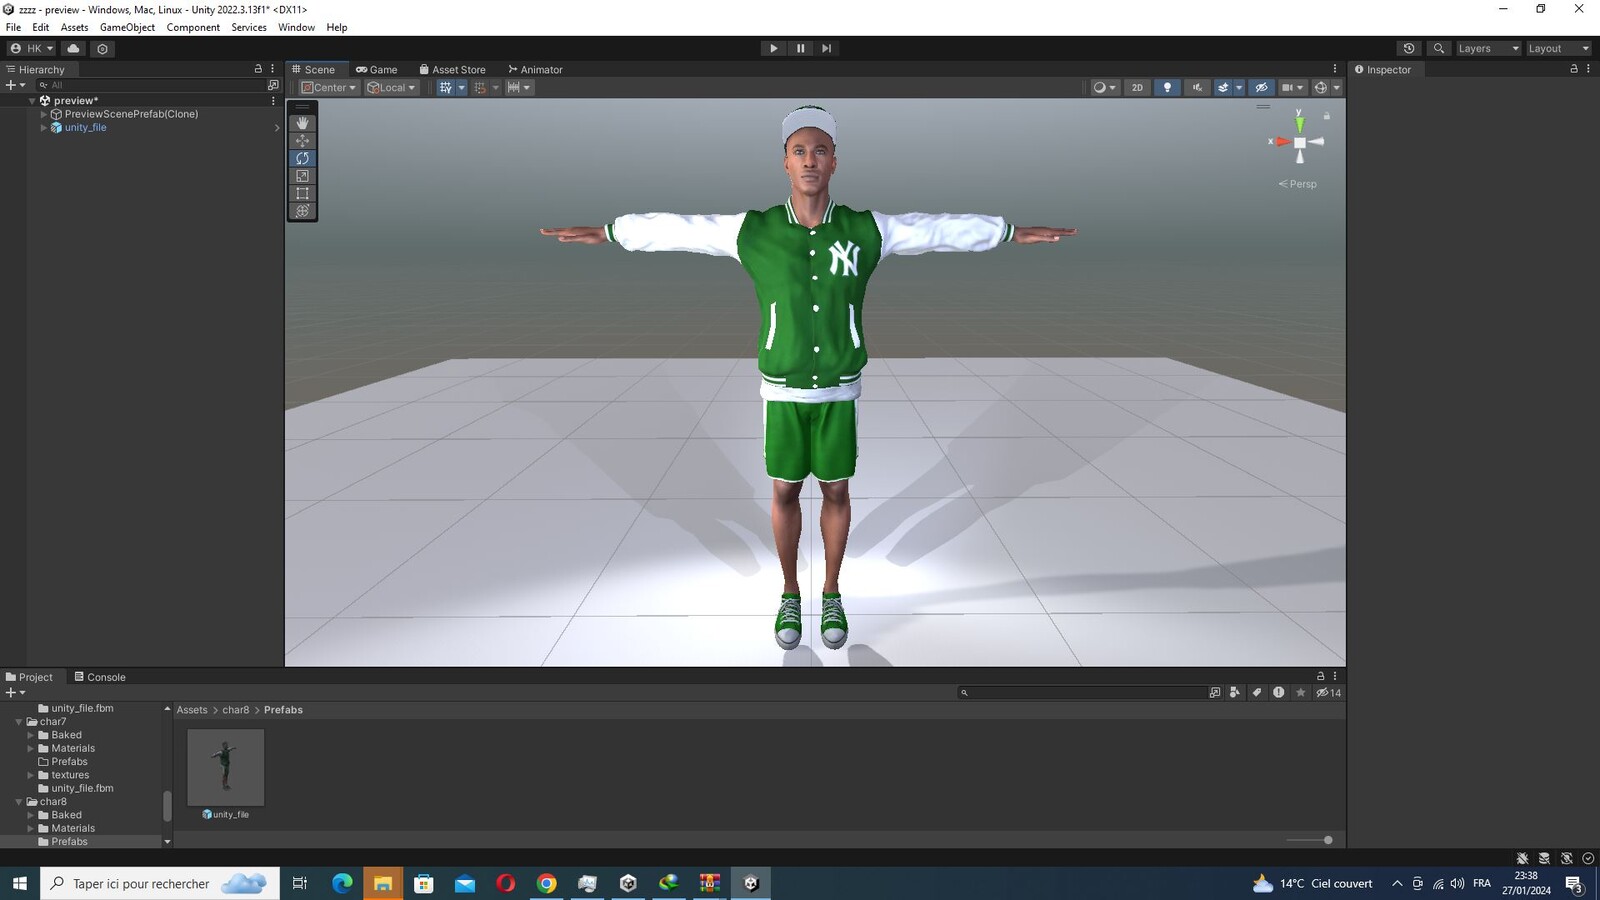1600x900 pixels.
Task: Select the Scale tool
Action: pyautogui.click(x=302, y=176)
